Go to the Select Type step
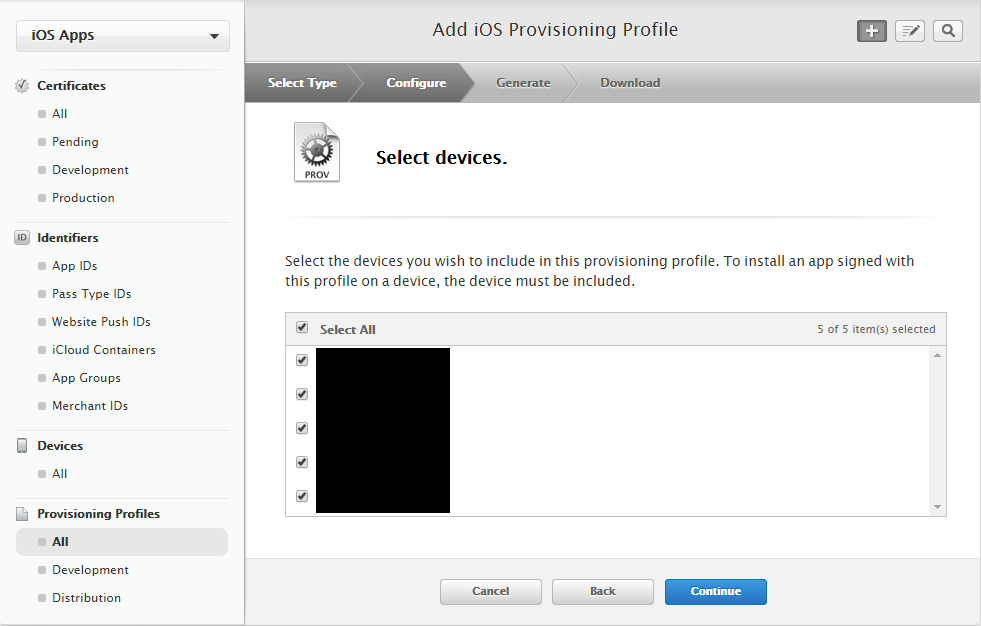 302,83
